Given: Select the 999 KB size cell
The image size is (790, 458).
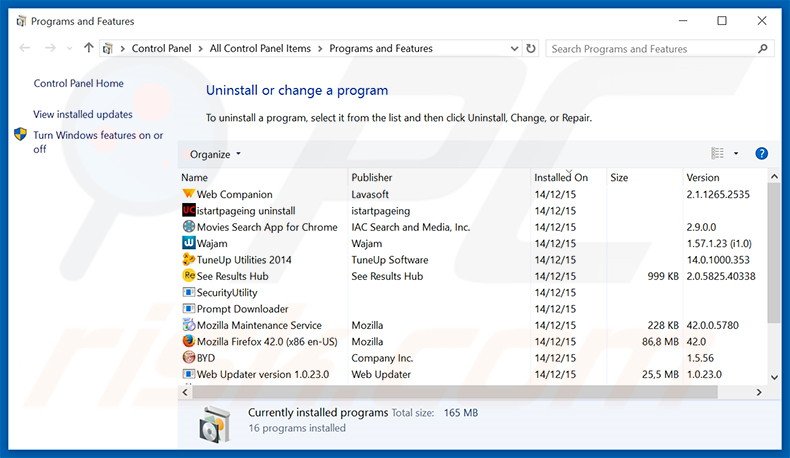Looking at the screenshot, I should click(x=663, y=276).
